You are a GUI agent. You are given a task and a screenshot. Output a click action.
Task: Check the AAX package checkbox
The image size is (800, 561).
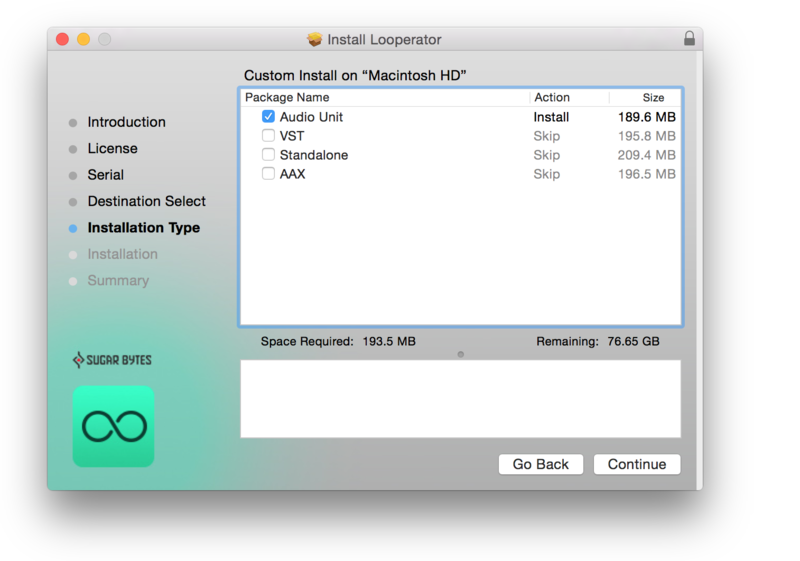tap(268, 174)
